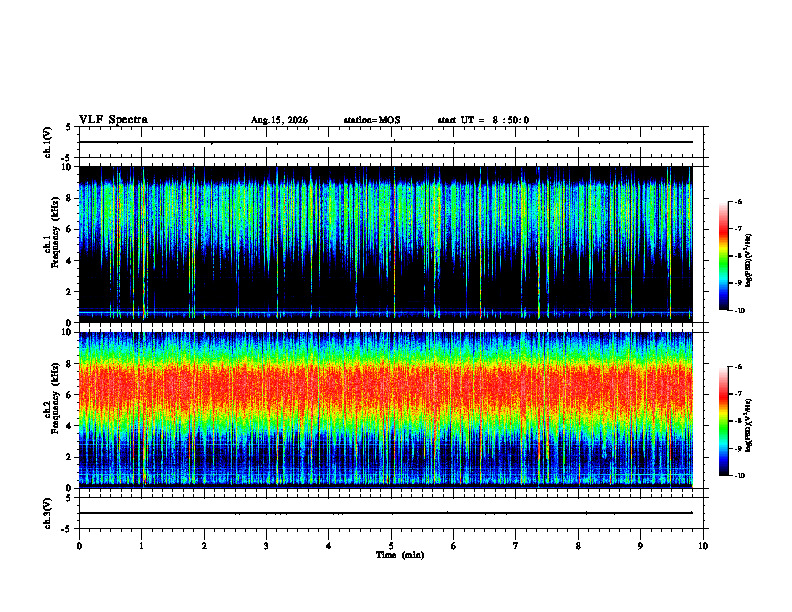Click the "station=MOS" header label

(x=372, y=120)
